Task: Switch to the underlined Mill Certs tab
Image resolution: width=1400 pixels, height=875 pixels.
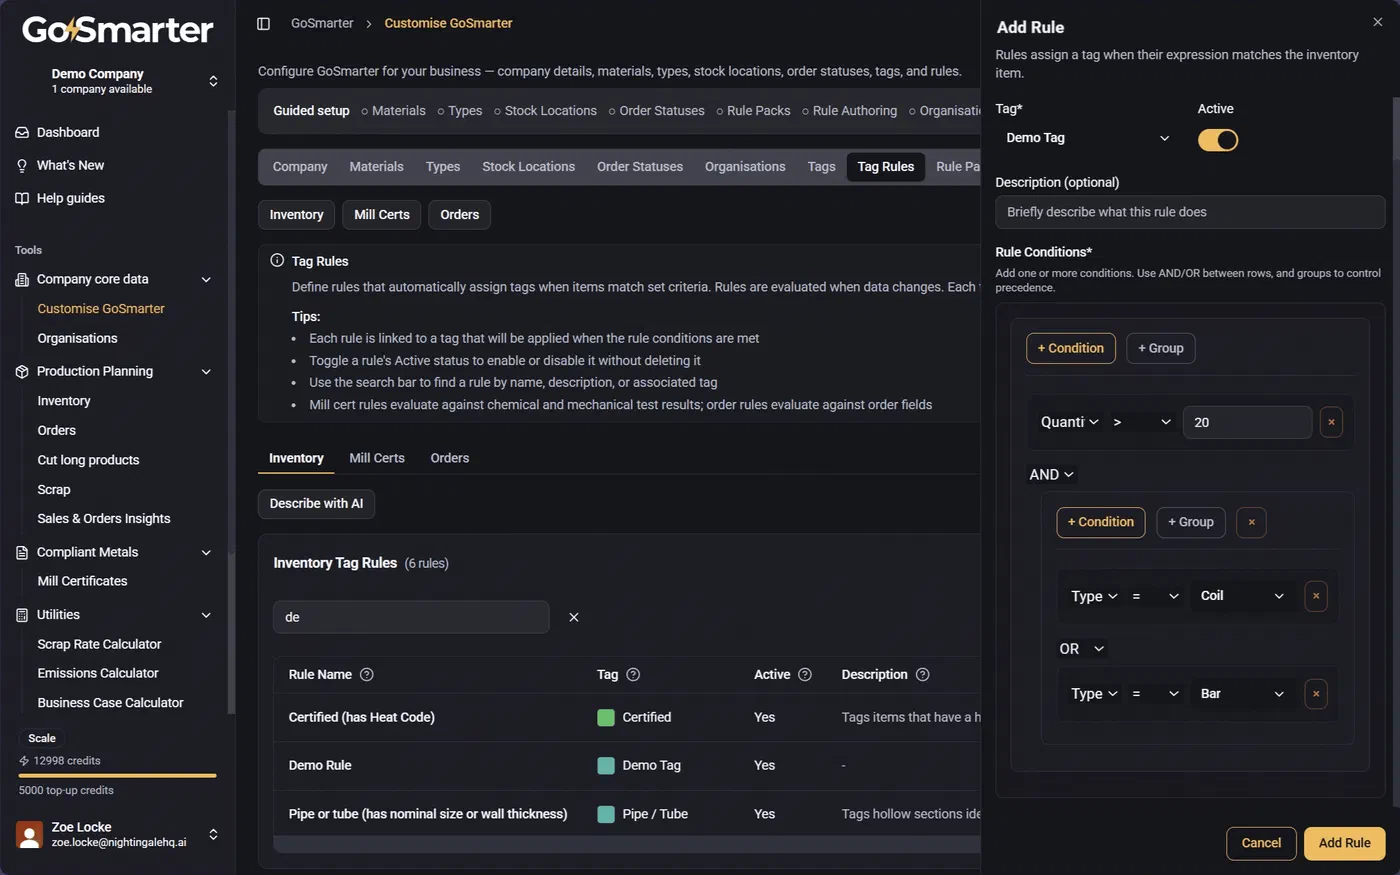Action: point(377,458)
